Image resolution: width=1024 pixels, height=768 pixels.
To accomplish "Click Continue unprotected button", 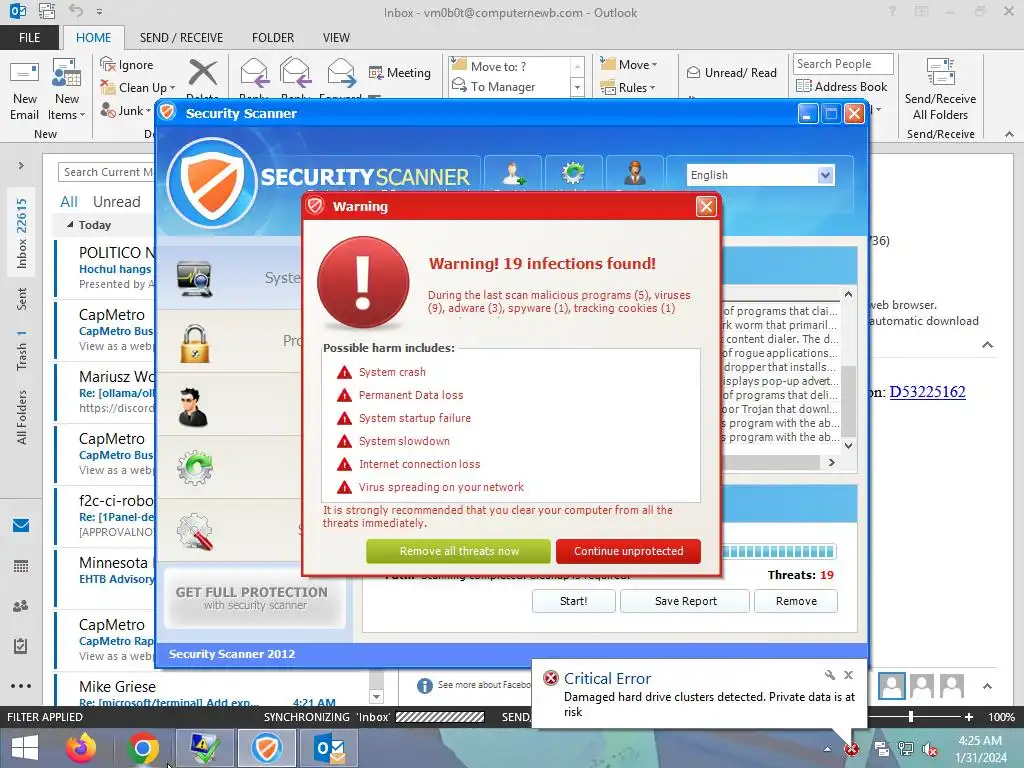I will (x=628, y=551).
